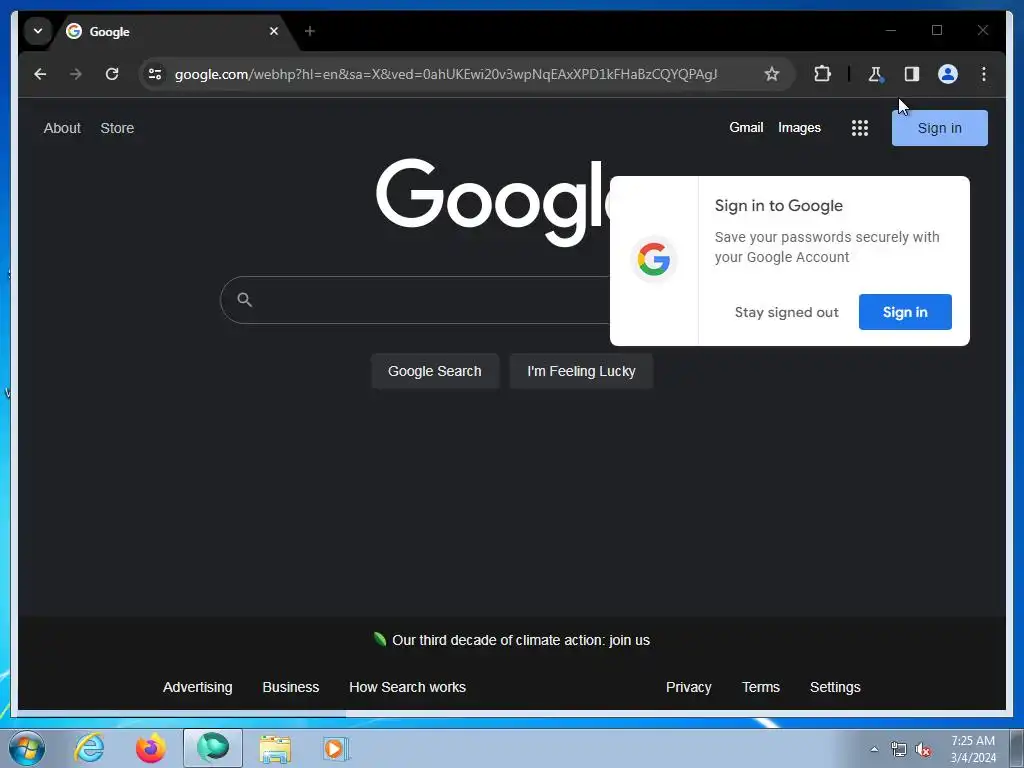Open Chrome three-dot menu
This screenshot has height=768, width=1024.
point(984,74)
